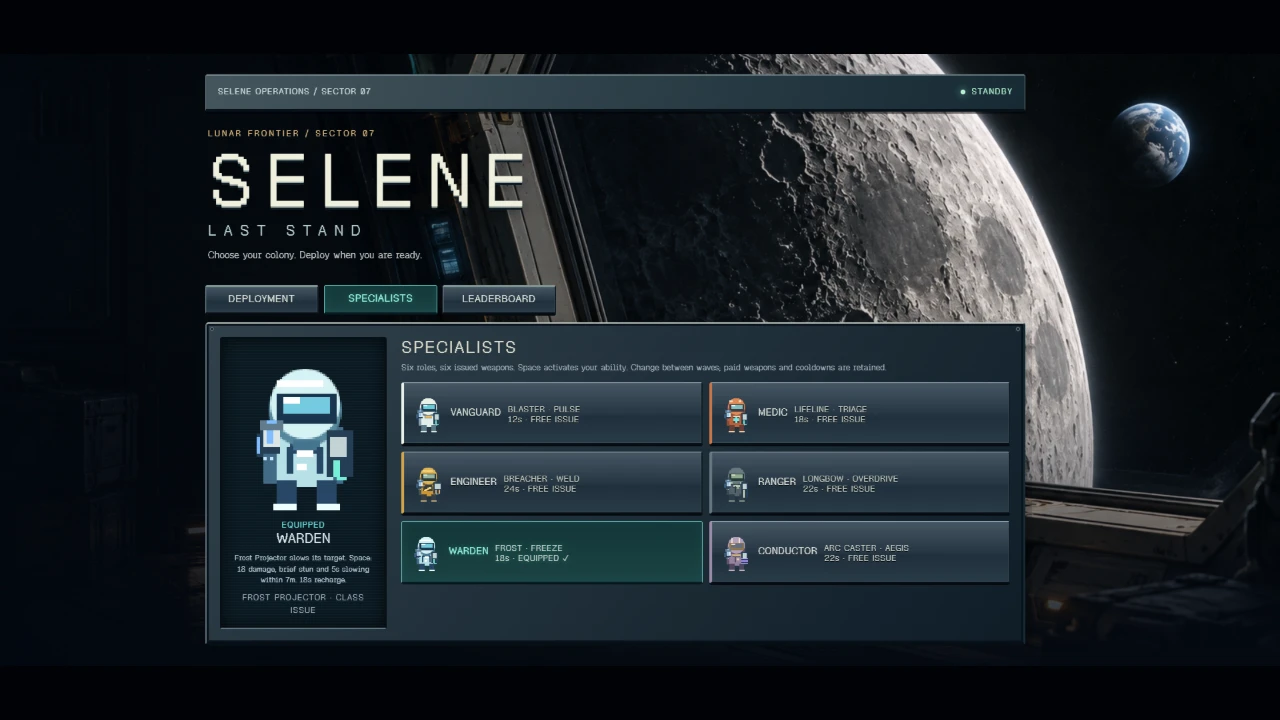Screen dimensions: 1280x720
Task: Click the Warden astronaut icon in list
Action: pyautogui.click(x=426, y=553)
